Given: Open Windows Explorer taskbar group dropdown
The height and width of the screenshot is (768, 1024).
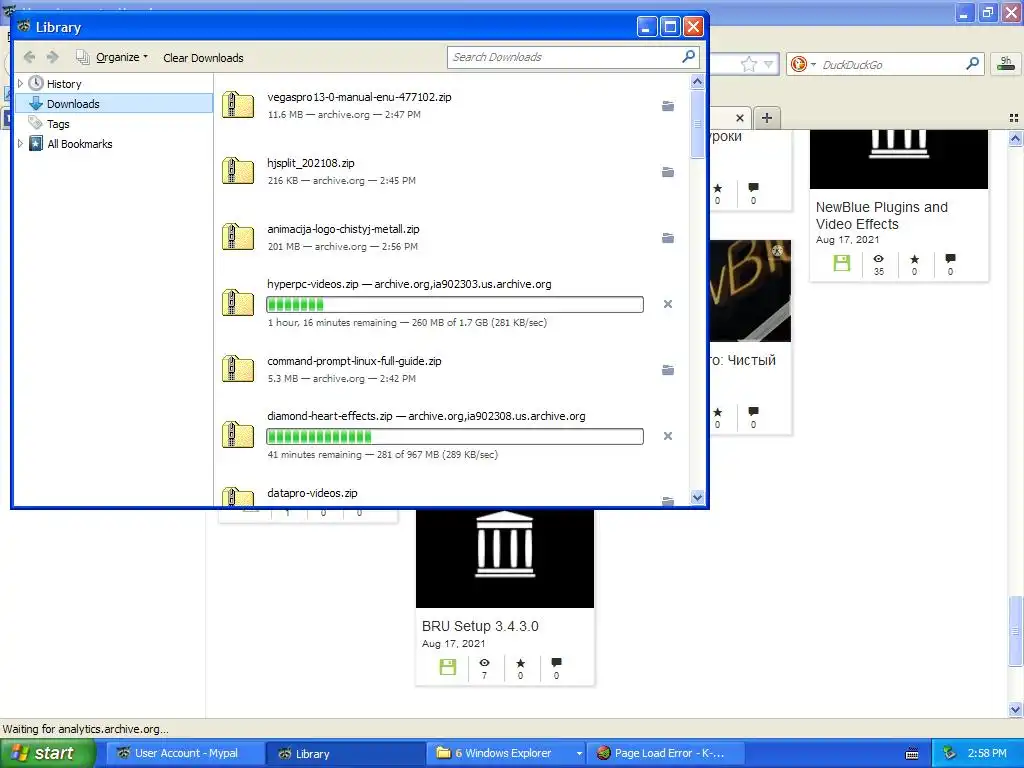Looking at the screenshot, I should point(579,754).
